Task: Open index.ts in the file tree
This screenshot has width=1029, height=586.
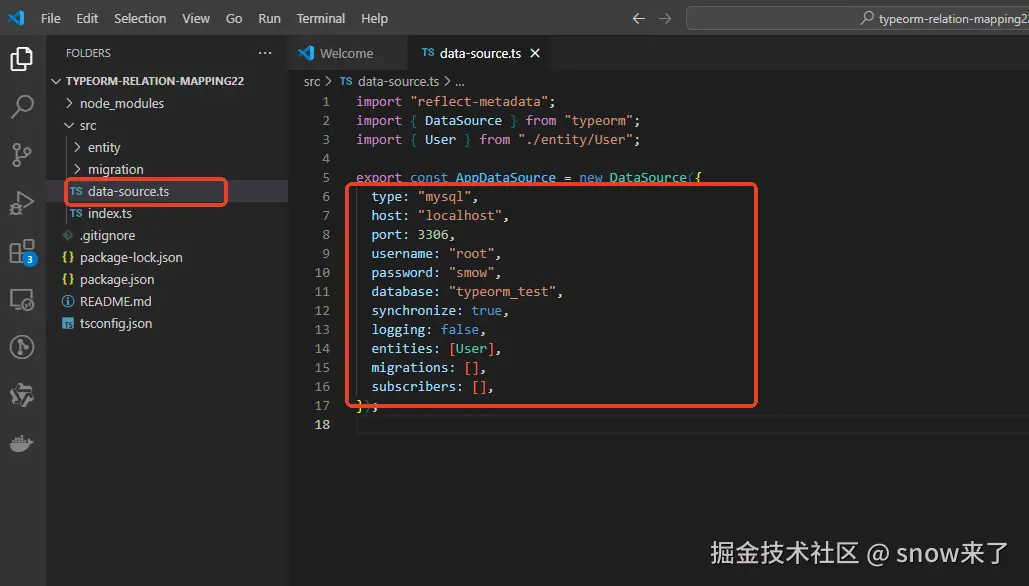Action: [167, 213]
